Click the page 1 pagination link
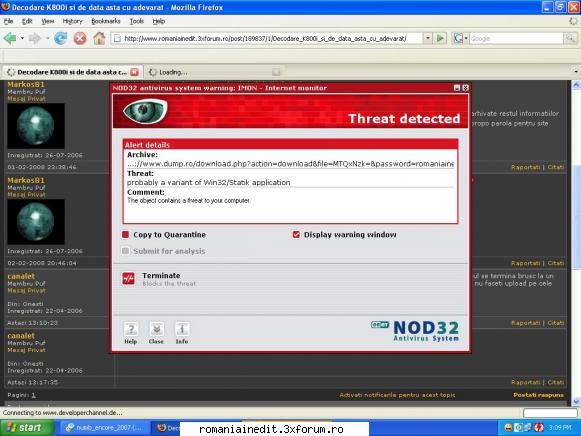The image size is (581, 436). pyautogui.click(x=33, y=395)
